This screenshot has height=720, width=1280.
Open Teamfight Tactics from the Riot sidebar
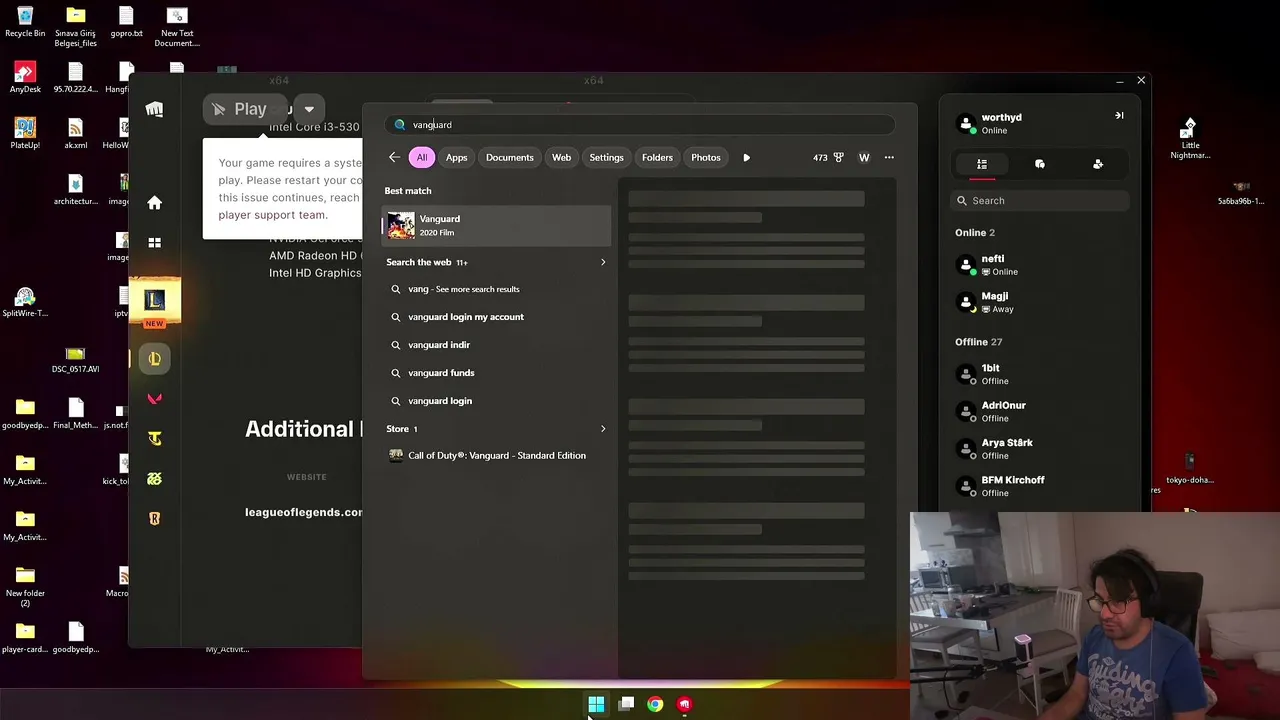[x=154, y=438]
